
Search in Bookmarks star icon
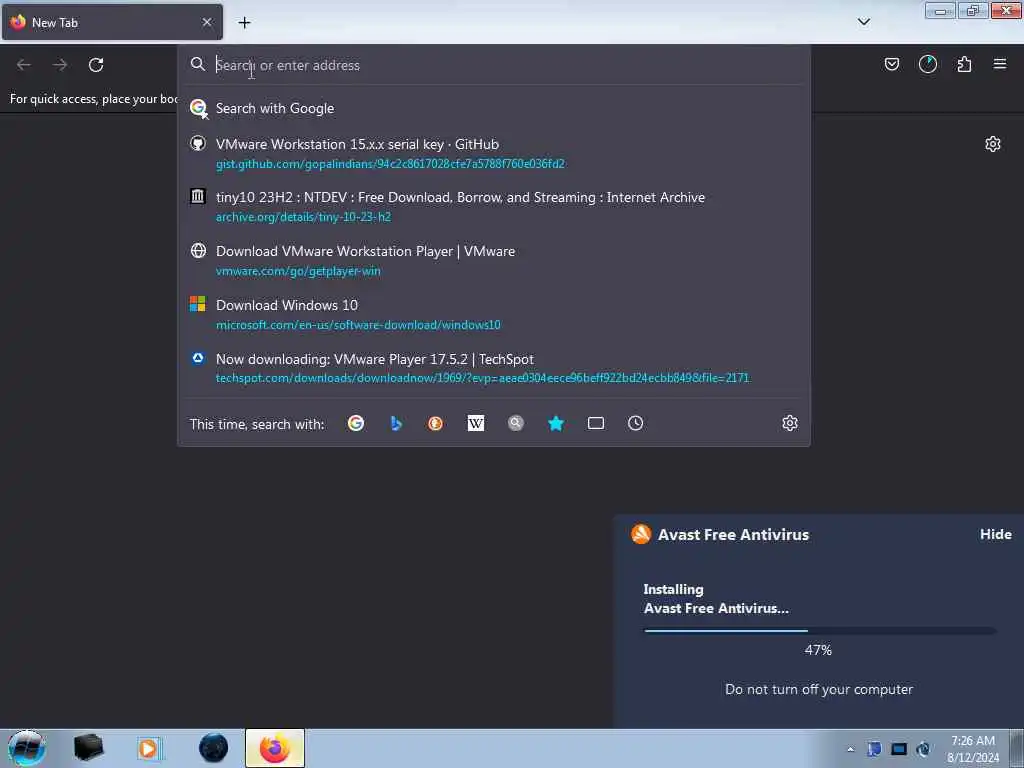556,423
